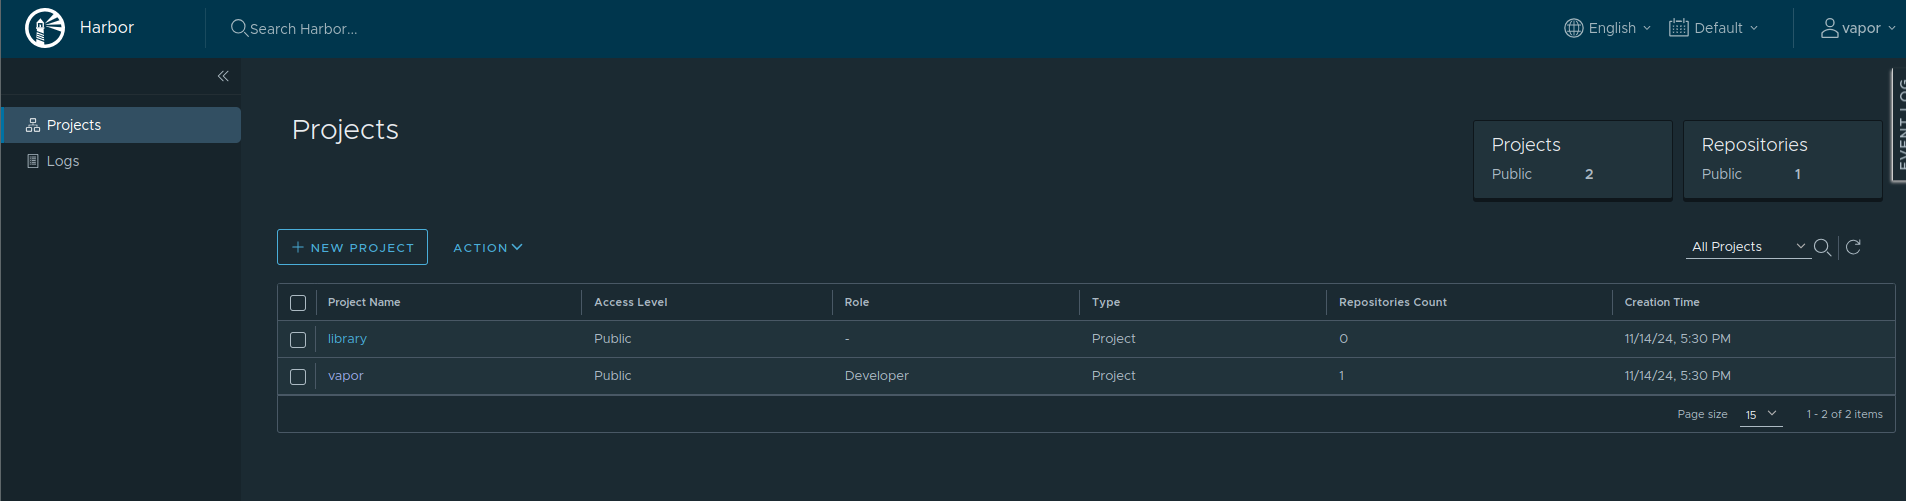
Task: Click the Projects statistics card
Action: click(x=1573, y=160)
